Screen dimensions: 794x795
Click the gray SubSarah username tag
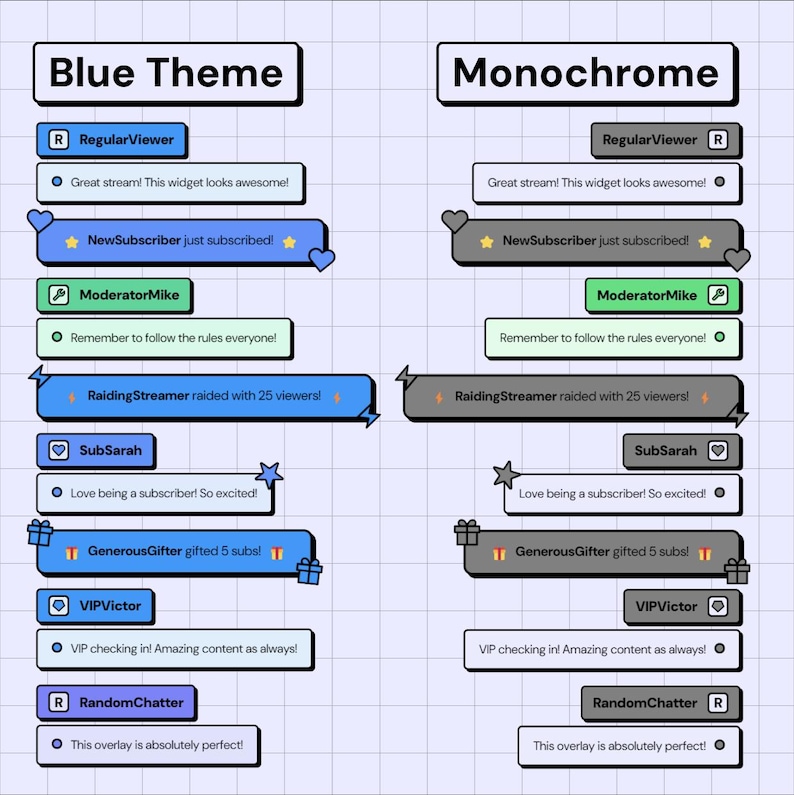click(x=681, y=450)
